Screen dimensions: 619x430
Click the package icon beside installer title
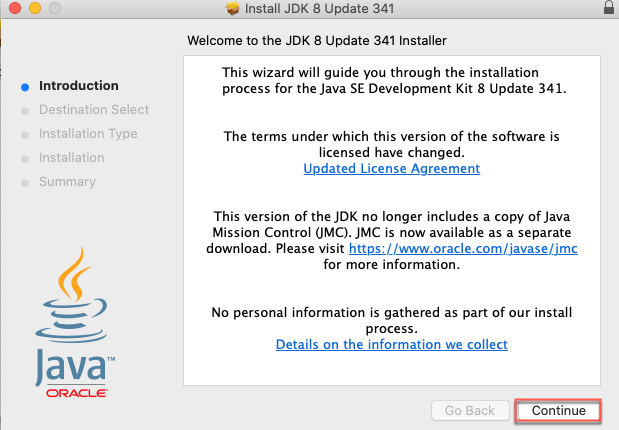coord(233,8)
